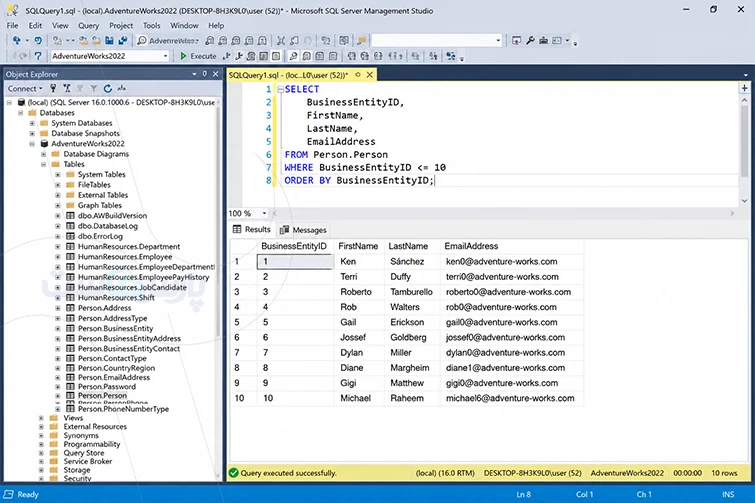The height and width of the screenshot is (503, 755).
Task: Click the FirstName column header
Action: tap(359, 246)
